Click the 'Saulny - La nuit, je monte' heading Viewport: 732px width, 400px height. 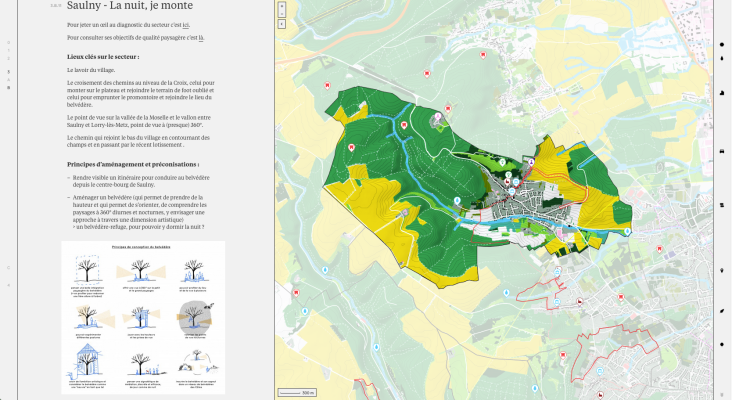click(122, 6)
